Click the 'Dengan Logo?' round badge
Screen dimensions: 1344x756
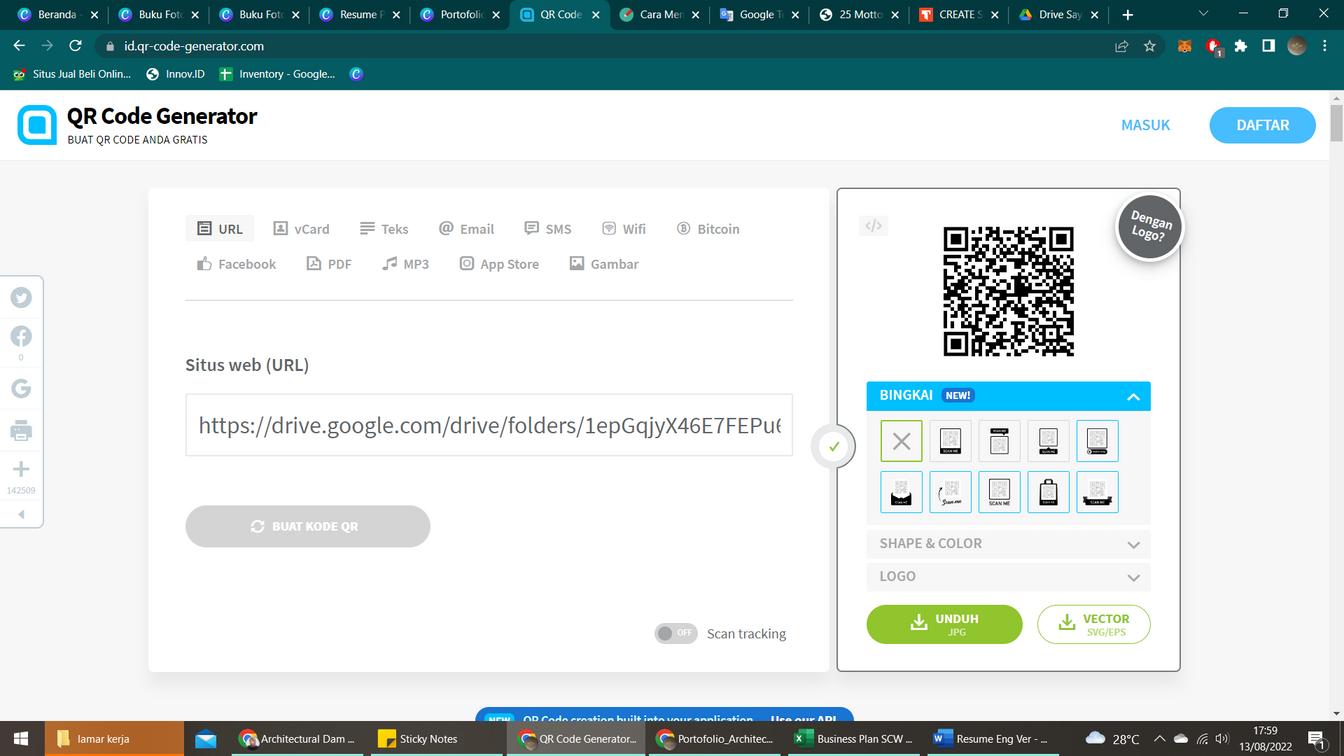pos(1150,227)
